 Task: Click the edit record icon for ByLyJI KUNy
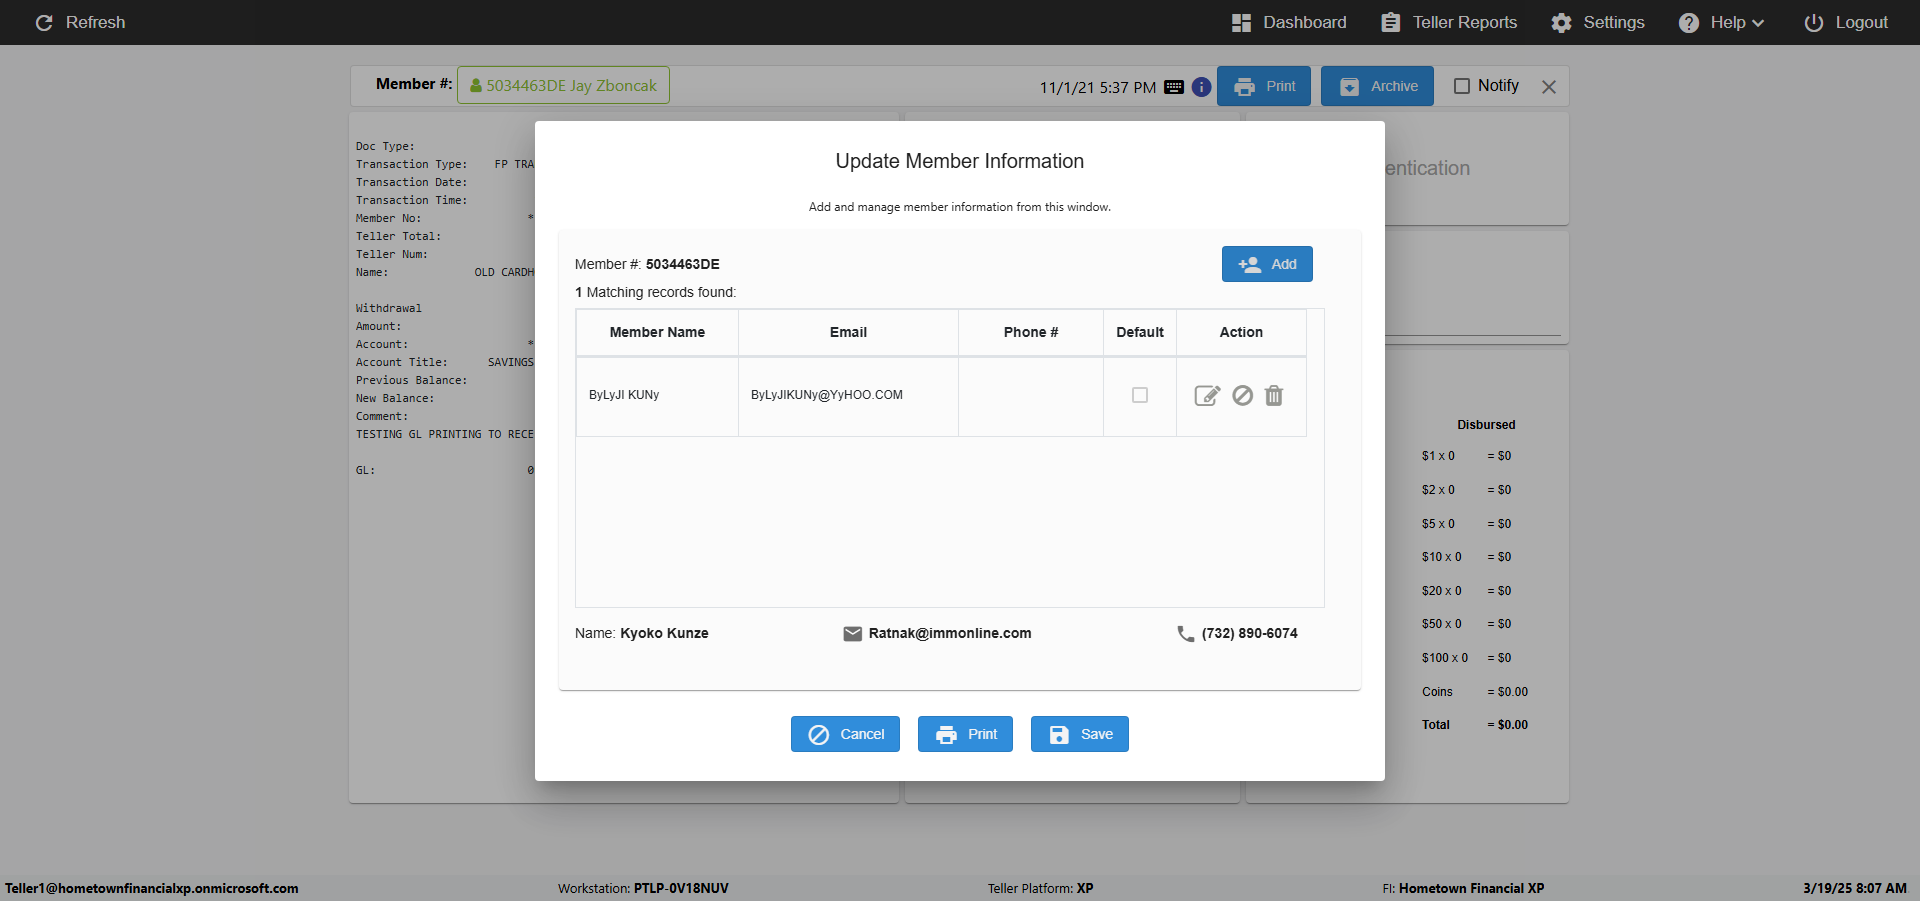[1207, 396]
